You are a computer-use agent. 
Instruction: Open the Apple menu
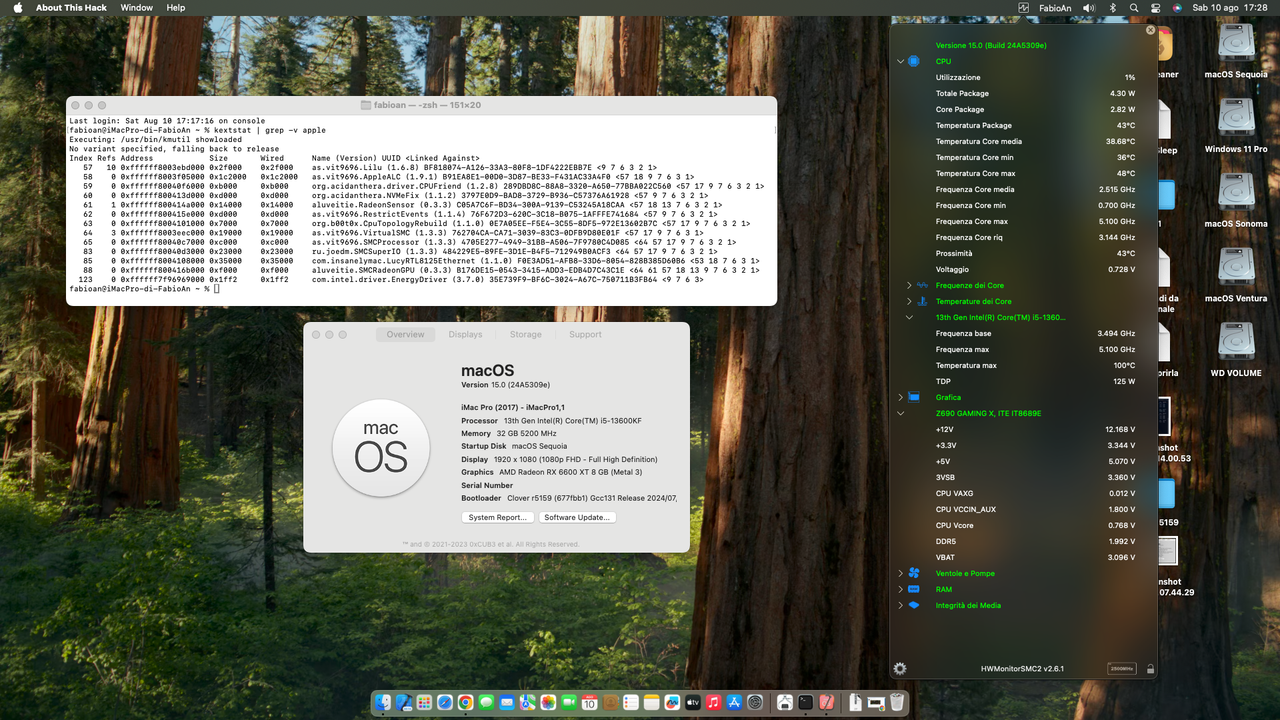pyautogui.click(x=16, y=7)
